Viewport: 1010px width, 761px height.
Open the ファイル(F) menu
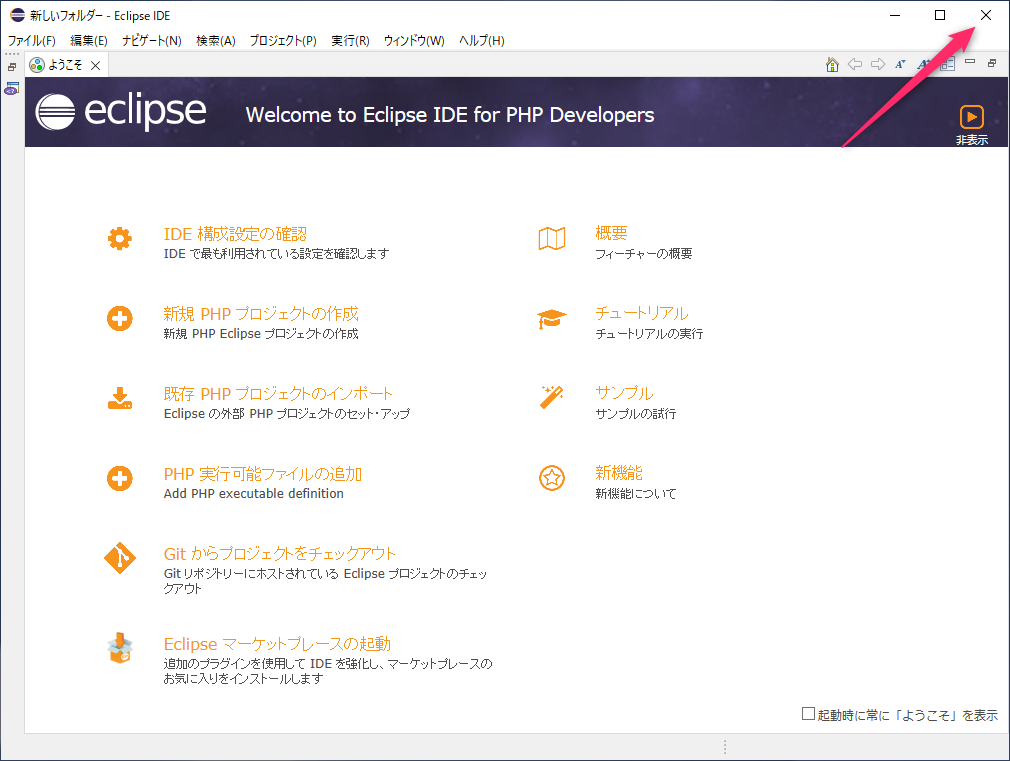(x=32, y=41)
